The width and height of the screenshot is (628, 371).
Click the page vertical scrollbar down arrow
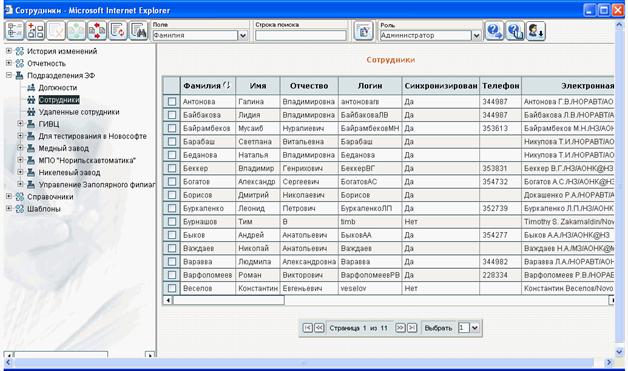[x=619, y=351]
